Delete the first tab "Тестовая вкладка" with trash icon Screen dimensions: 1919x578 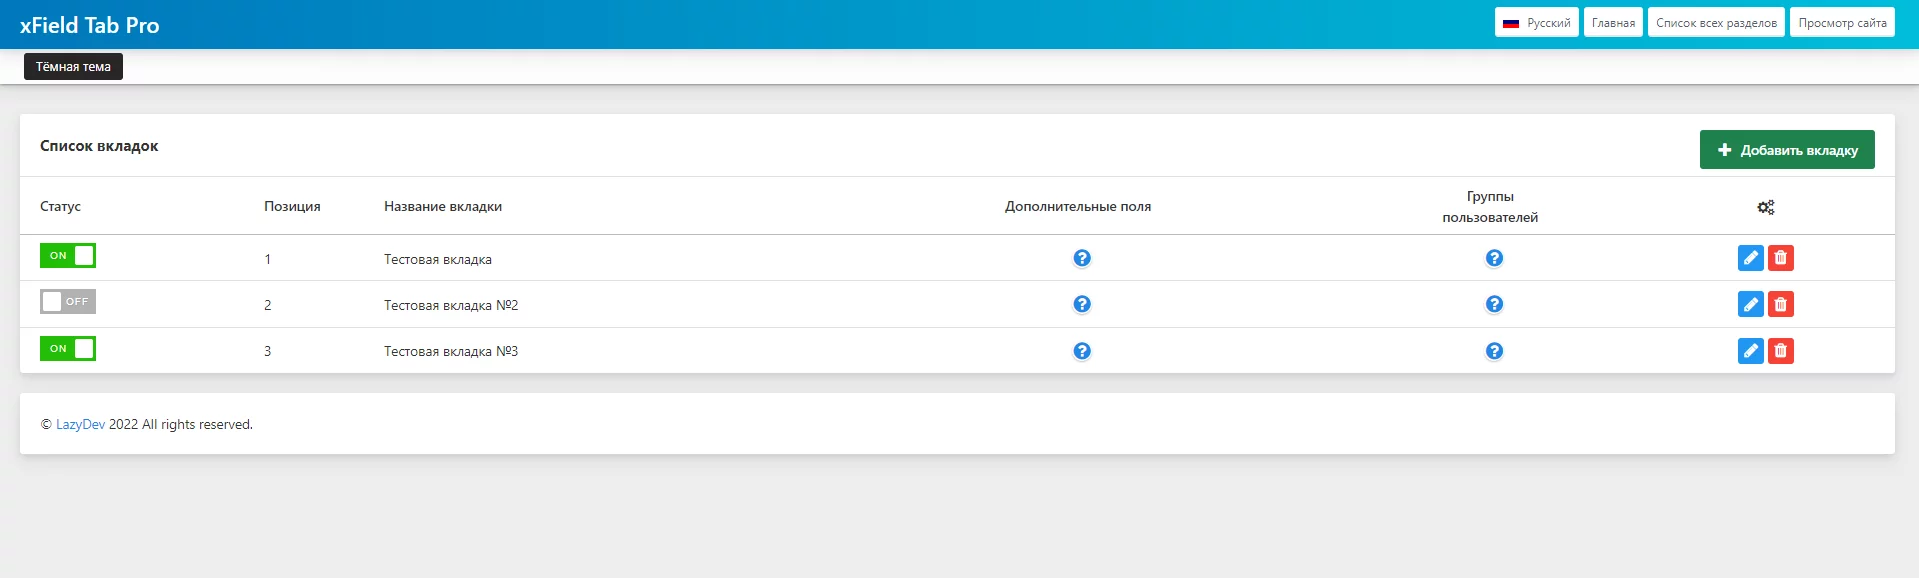1780,258
